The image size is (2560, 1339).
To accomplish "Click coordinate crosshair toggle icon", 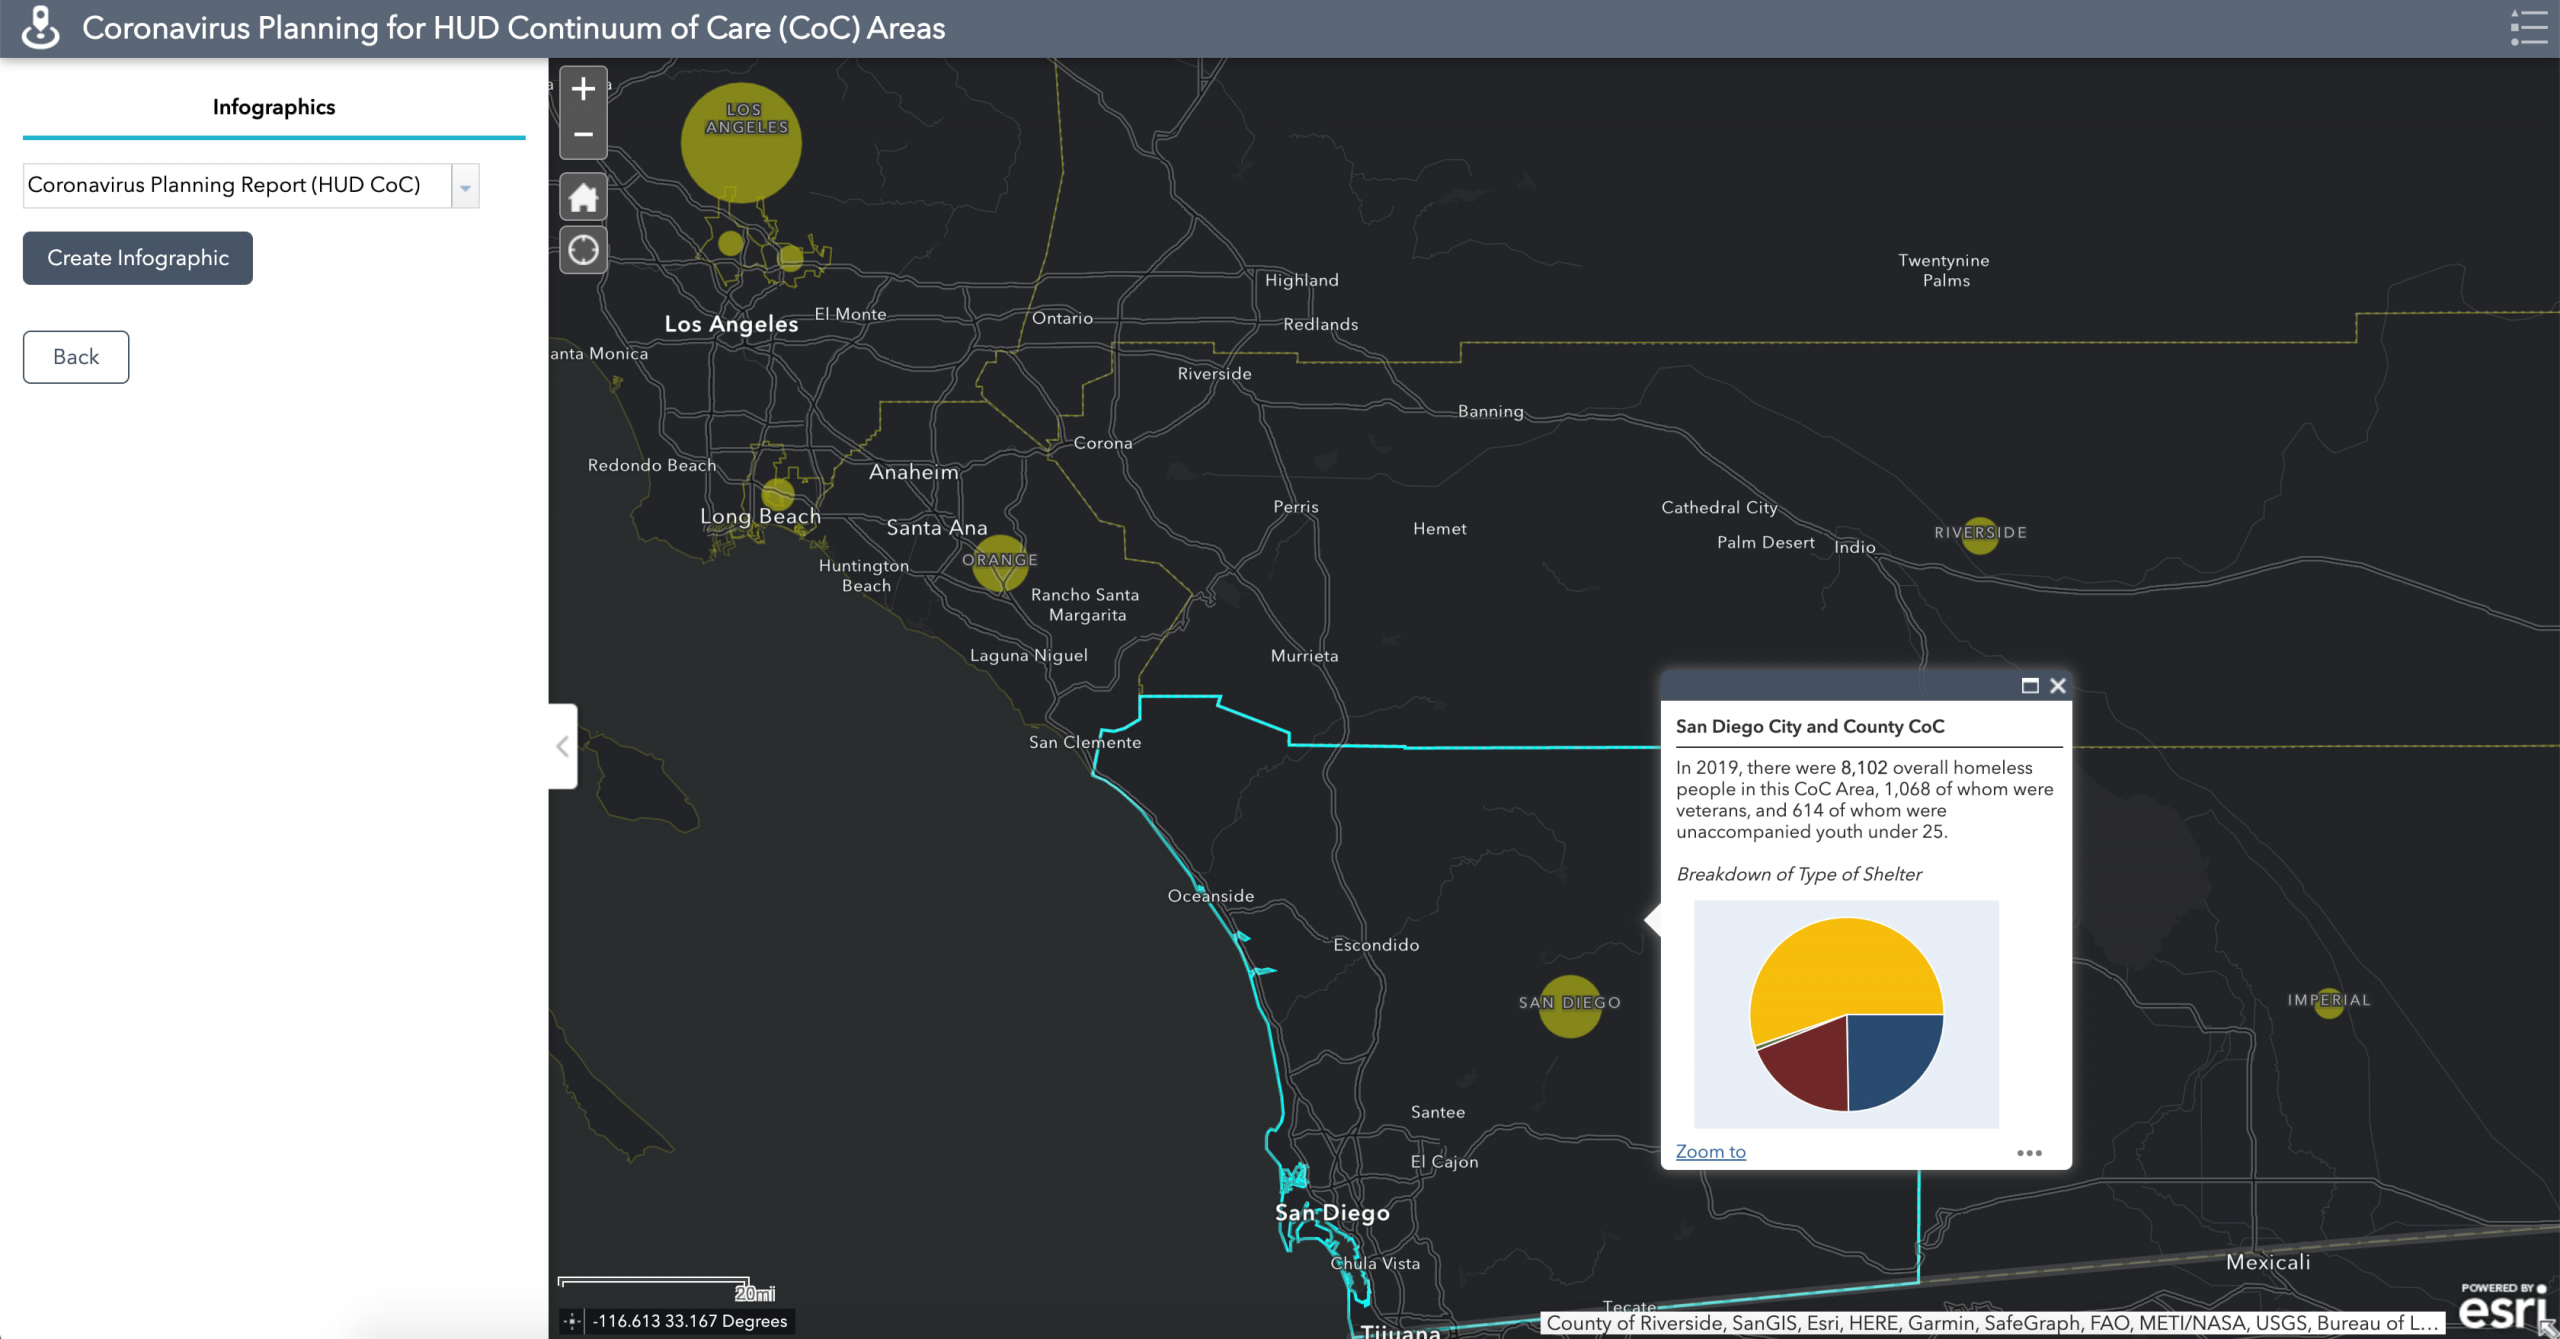I will 572,1321.
